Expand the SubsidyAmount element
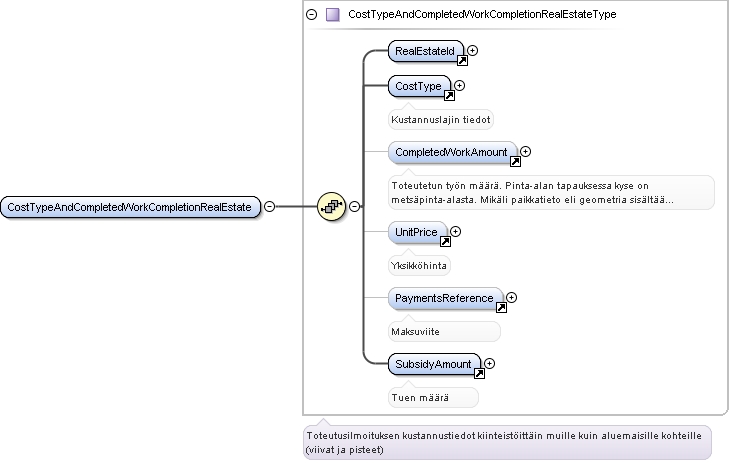The height and width of the screenshot is (463, 730). [489, 363]
